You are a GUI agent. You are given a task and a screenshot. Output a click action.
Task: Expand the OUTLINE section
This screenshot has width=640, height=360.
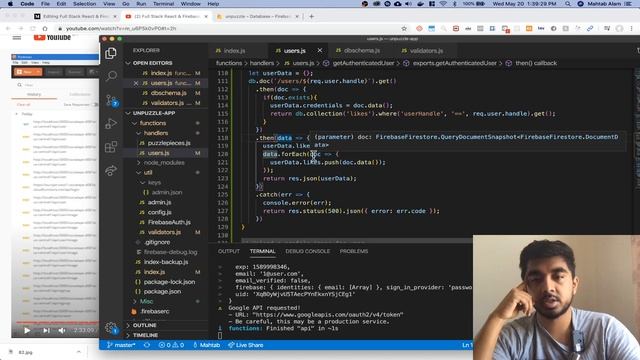[144, 325]
